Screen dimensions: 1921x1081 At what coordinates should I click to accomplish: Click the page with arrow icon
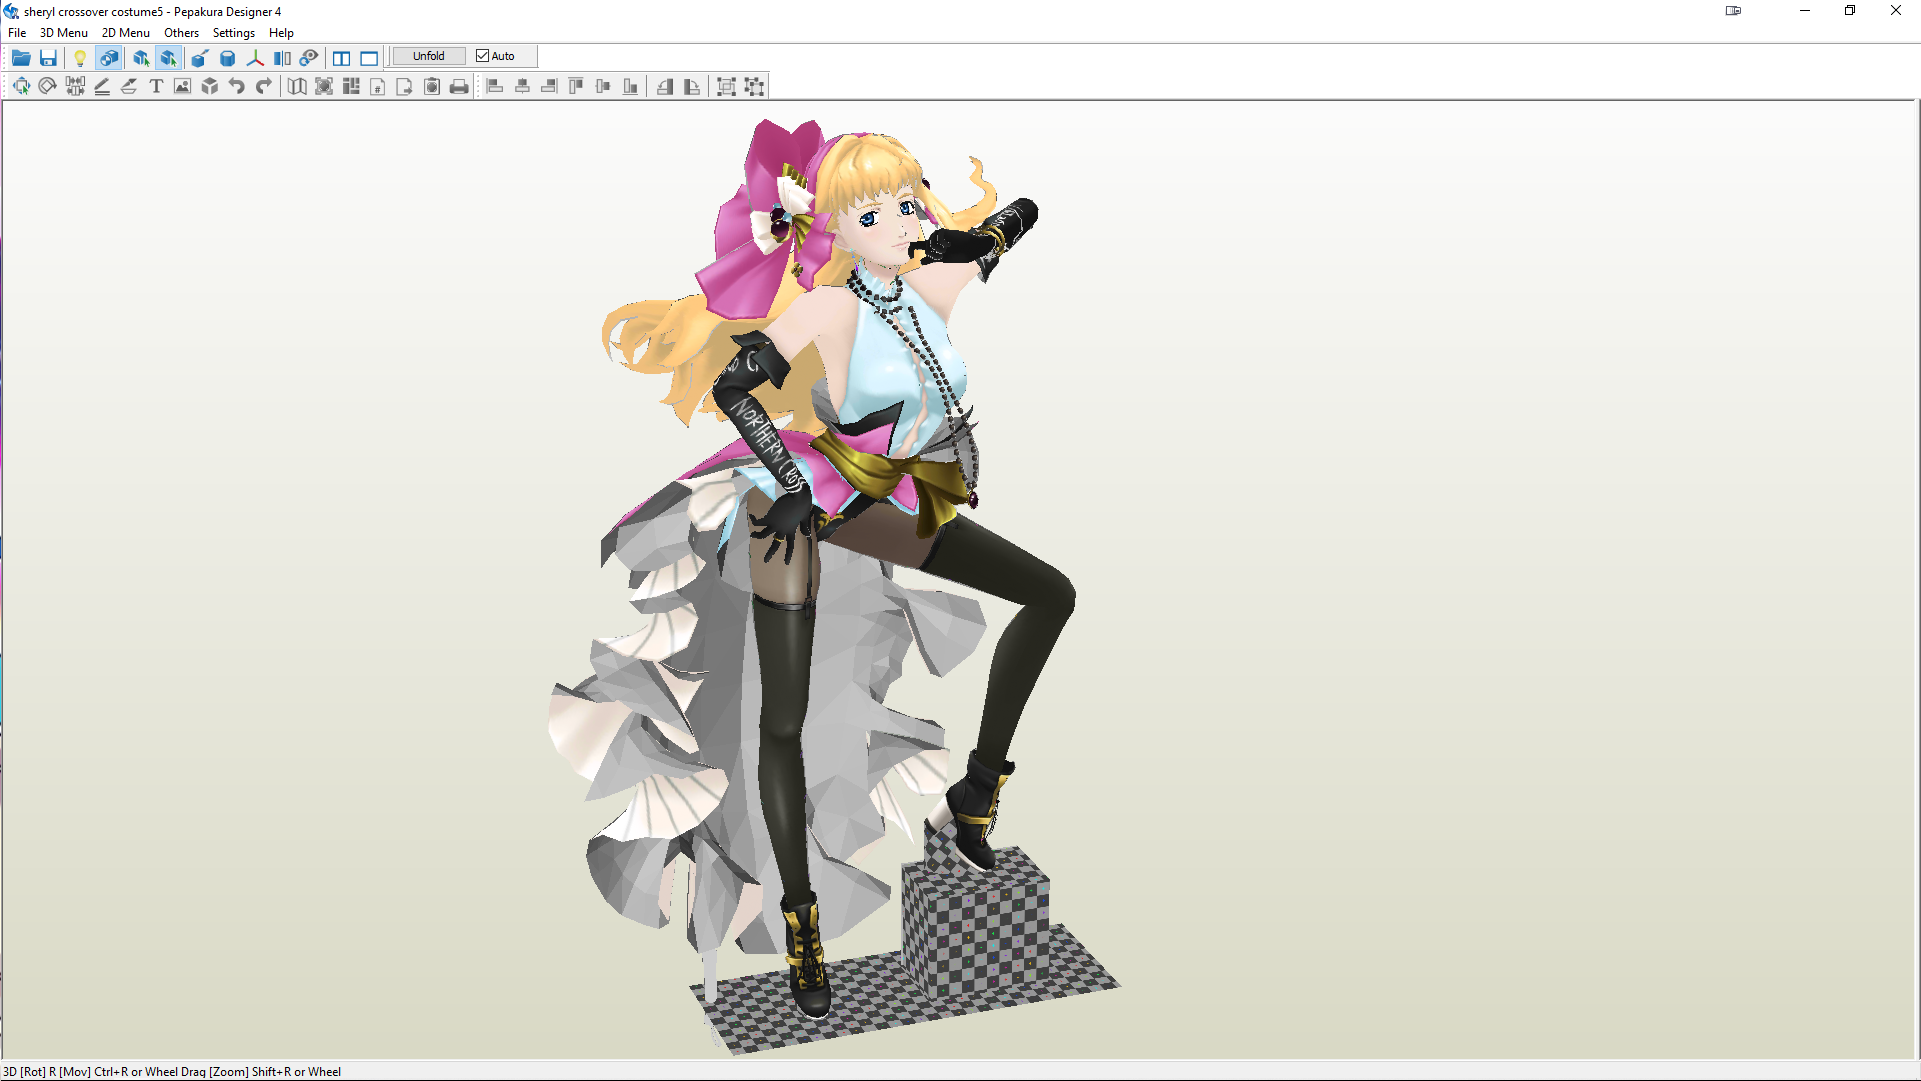(x=405, y=86)
